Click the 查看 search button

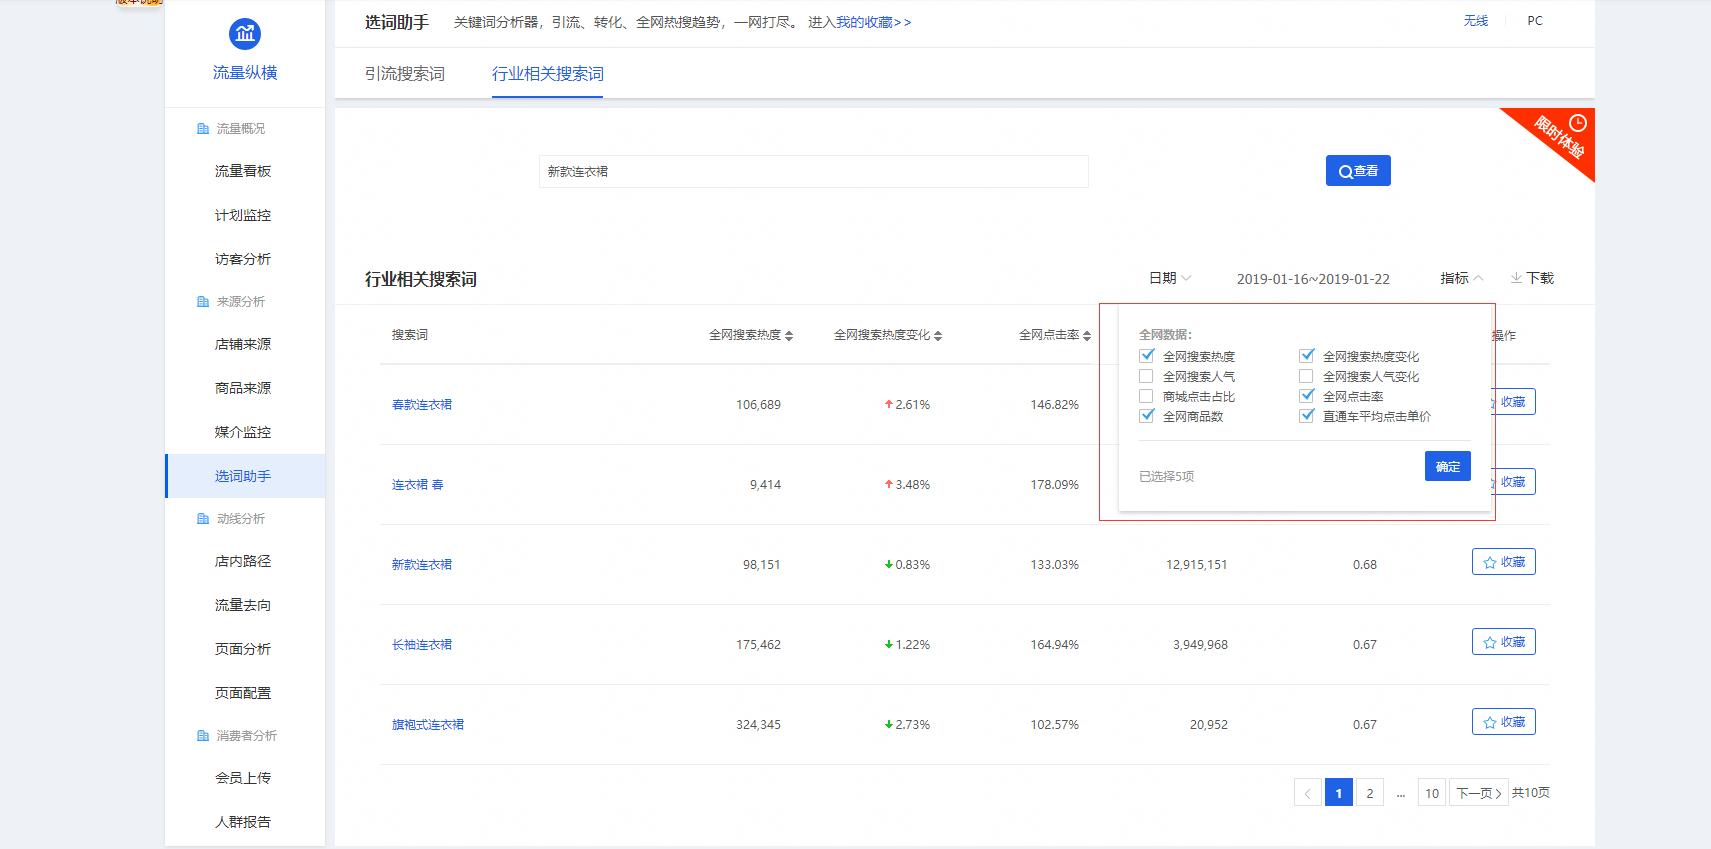(x=1358, y=171)
